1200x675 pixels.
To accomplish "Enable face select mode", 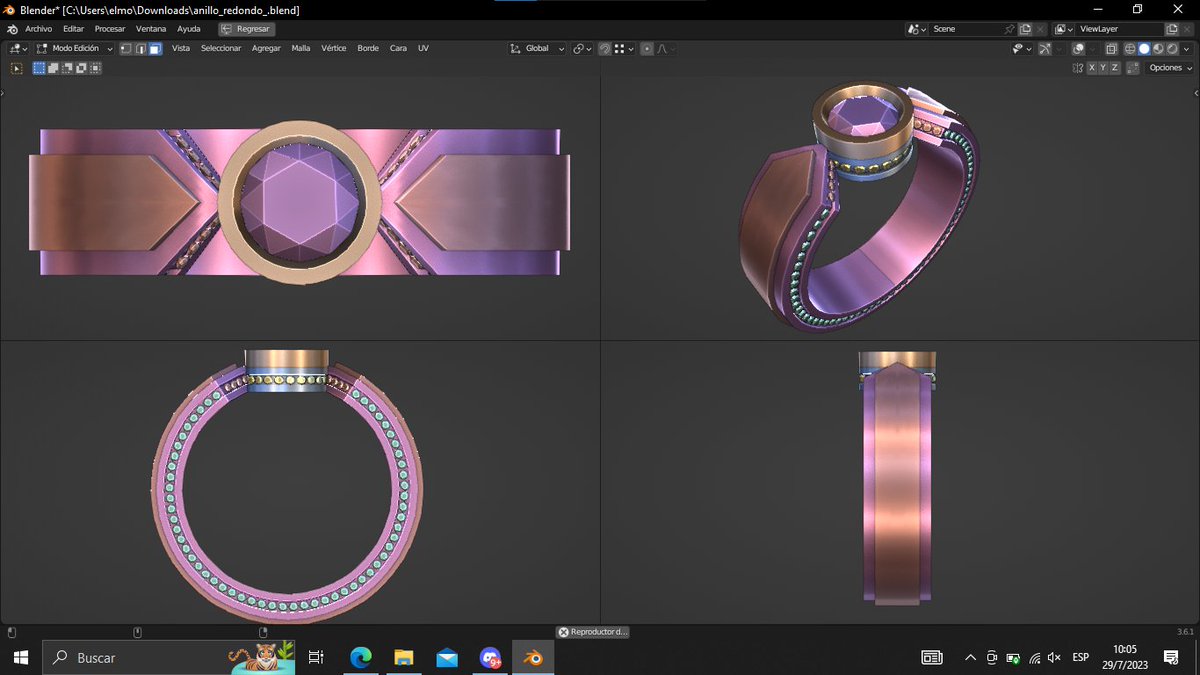I will coord(155,48).
